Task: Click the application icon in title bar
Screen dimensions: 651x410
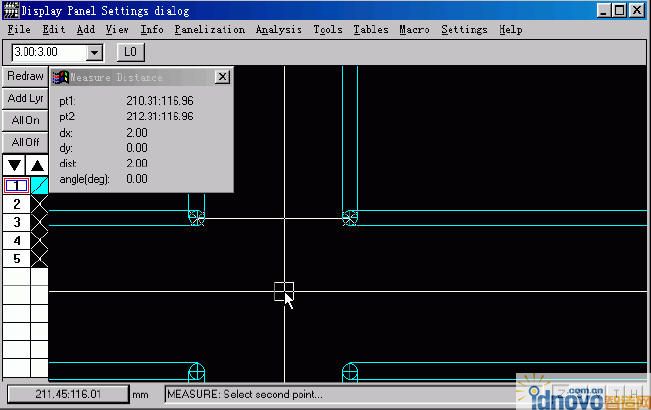Action: 11,10
